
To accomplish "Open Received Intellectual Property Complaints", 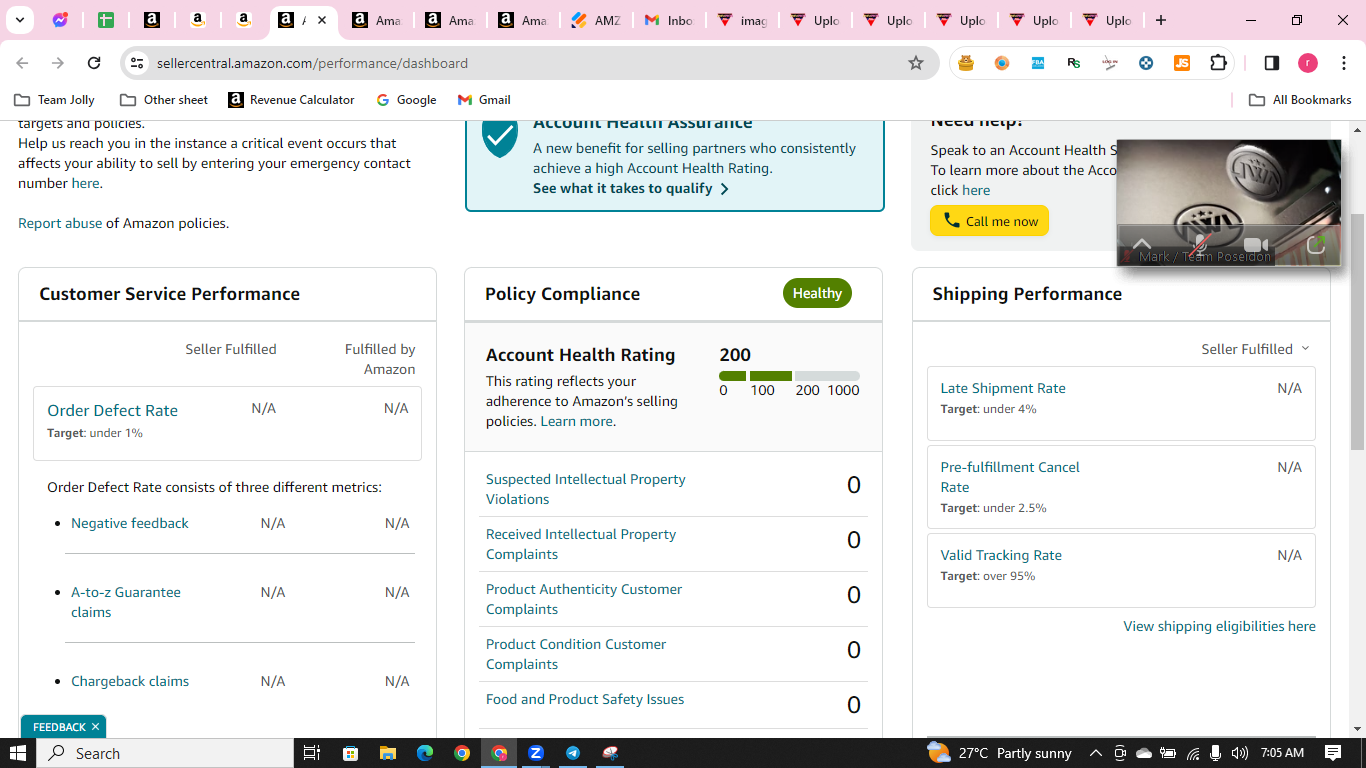I will (581, 544).
